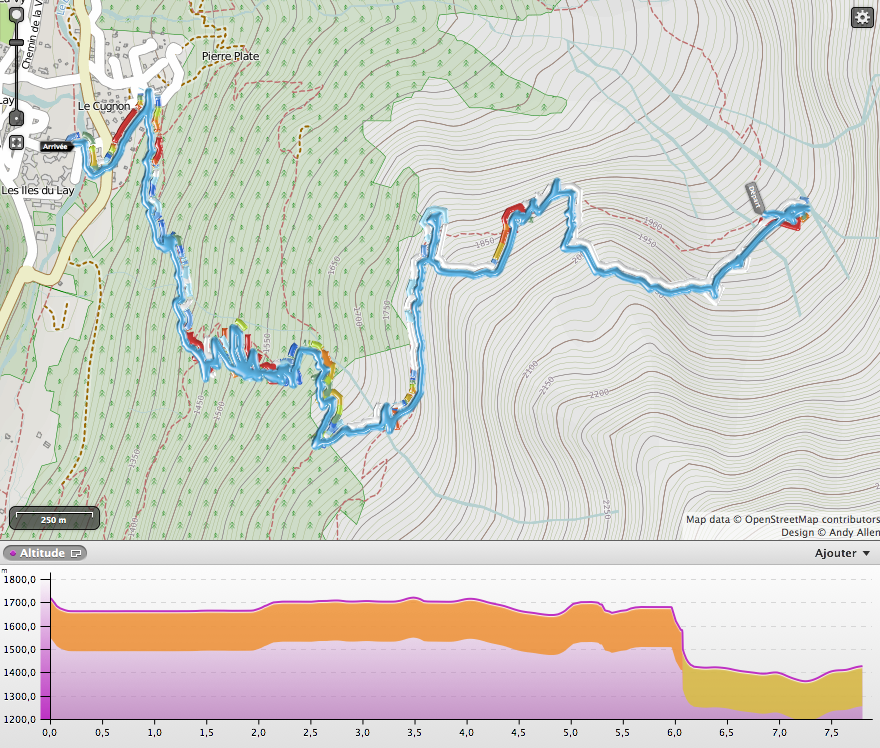
Task: Open map settings gear icon
Action: coord(861,17)
